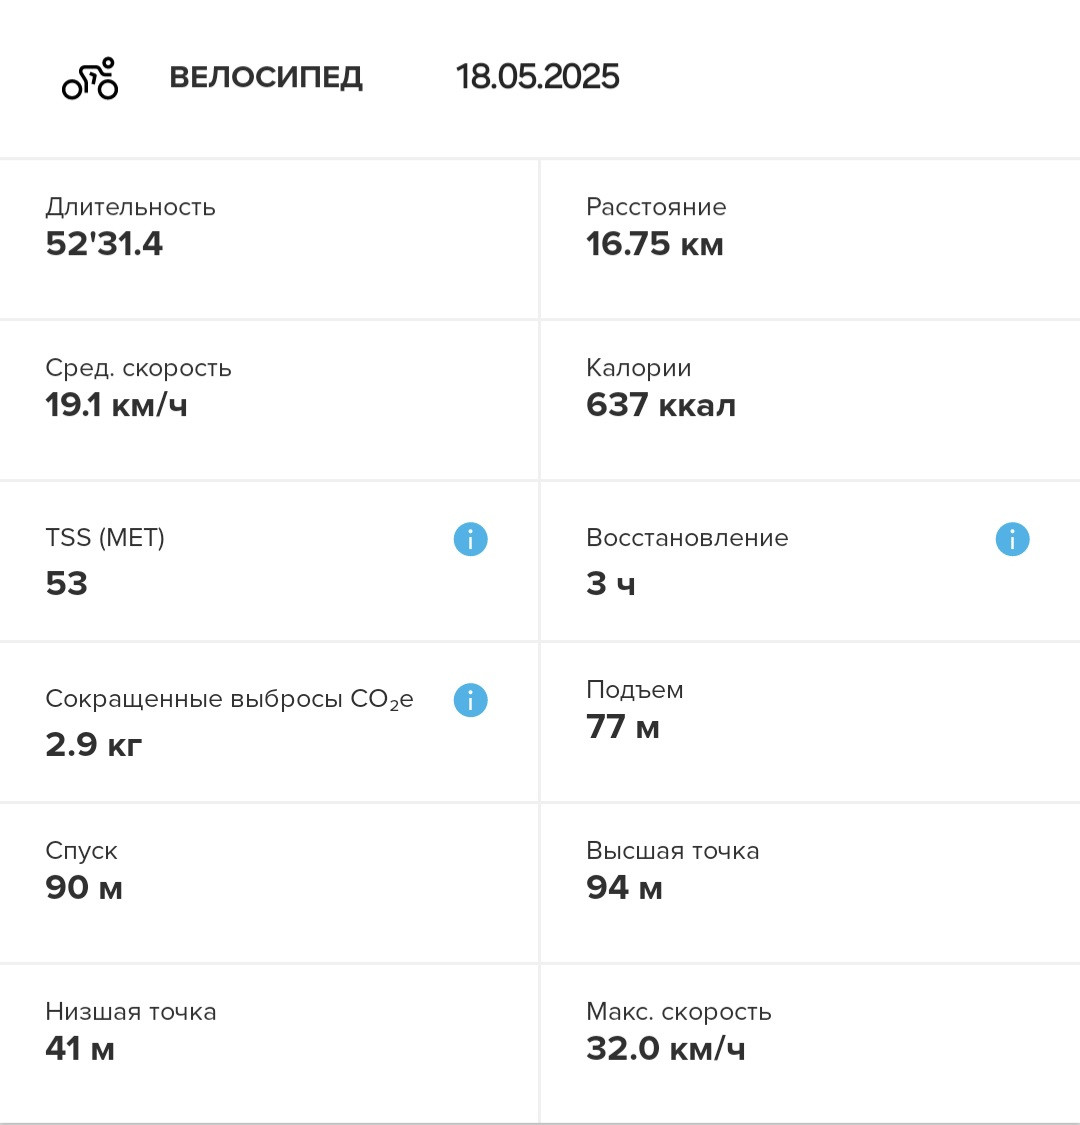Click the Расстояние label text

point(656,207)
